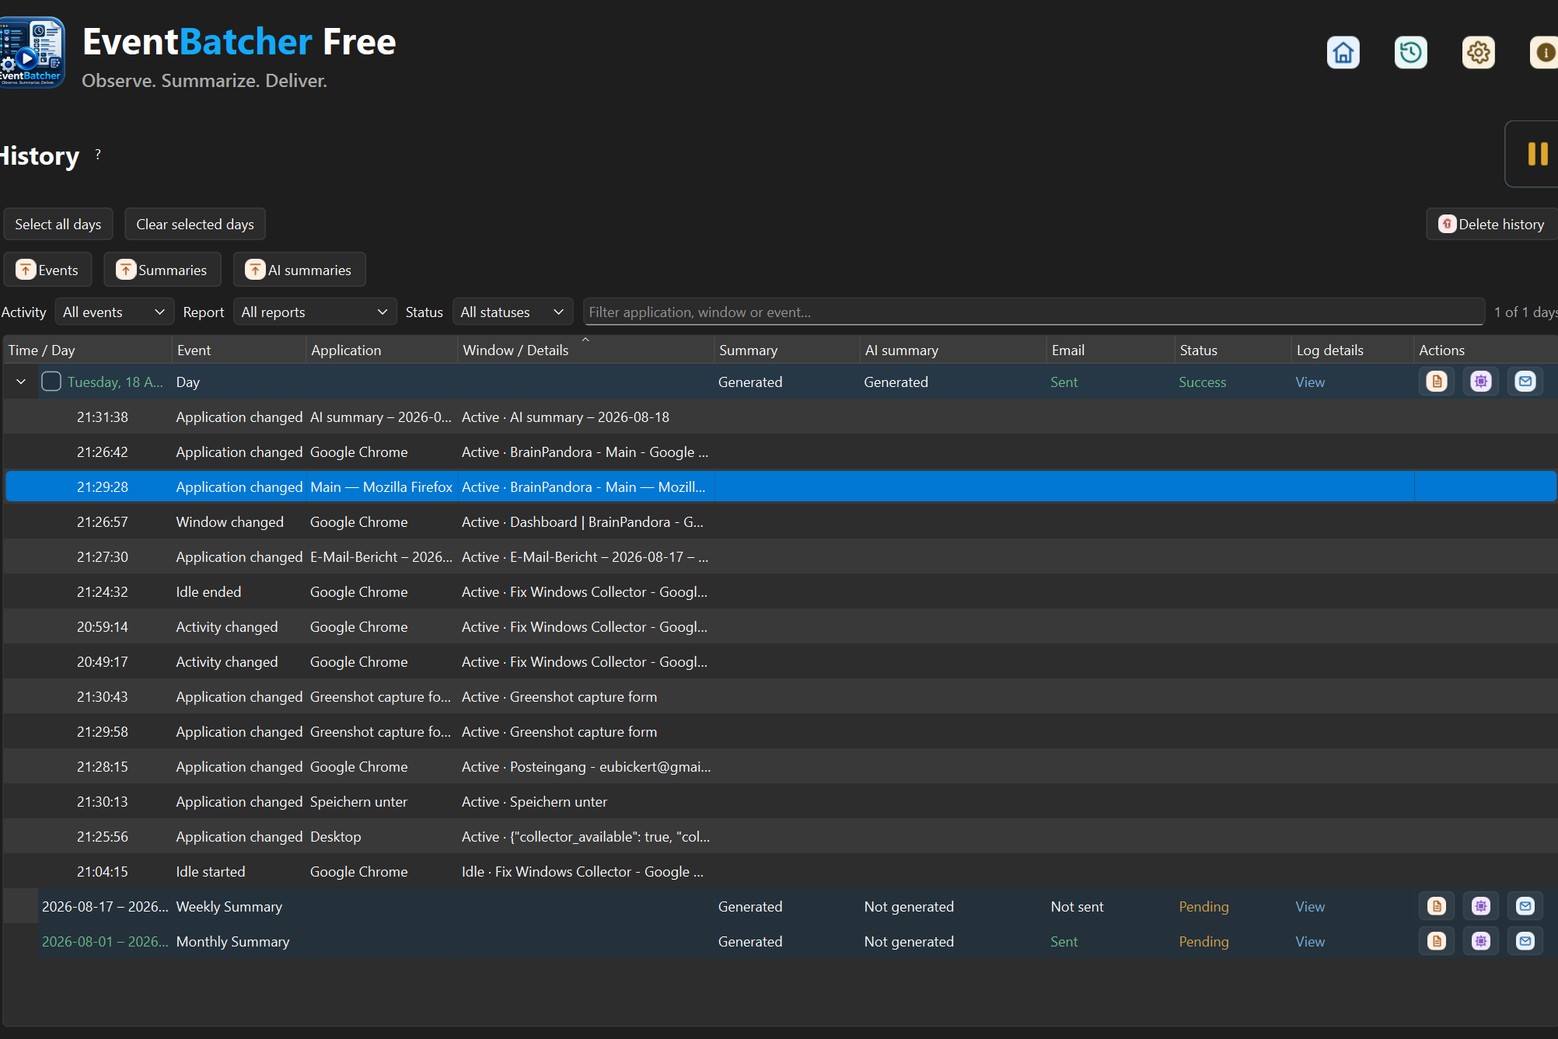The height and width of the screenshot is (1039, 1558).
Task: Select the 21:29:58 Greenshot capture row
Action: point(780,732)
